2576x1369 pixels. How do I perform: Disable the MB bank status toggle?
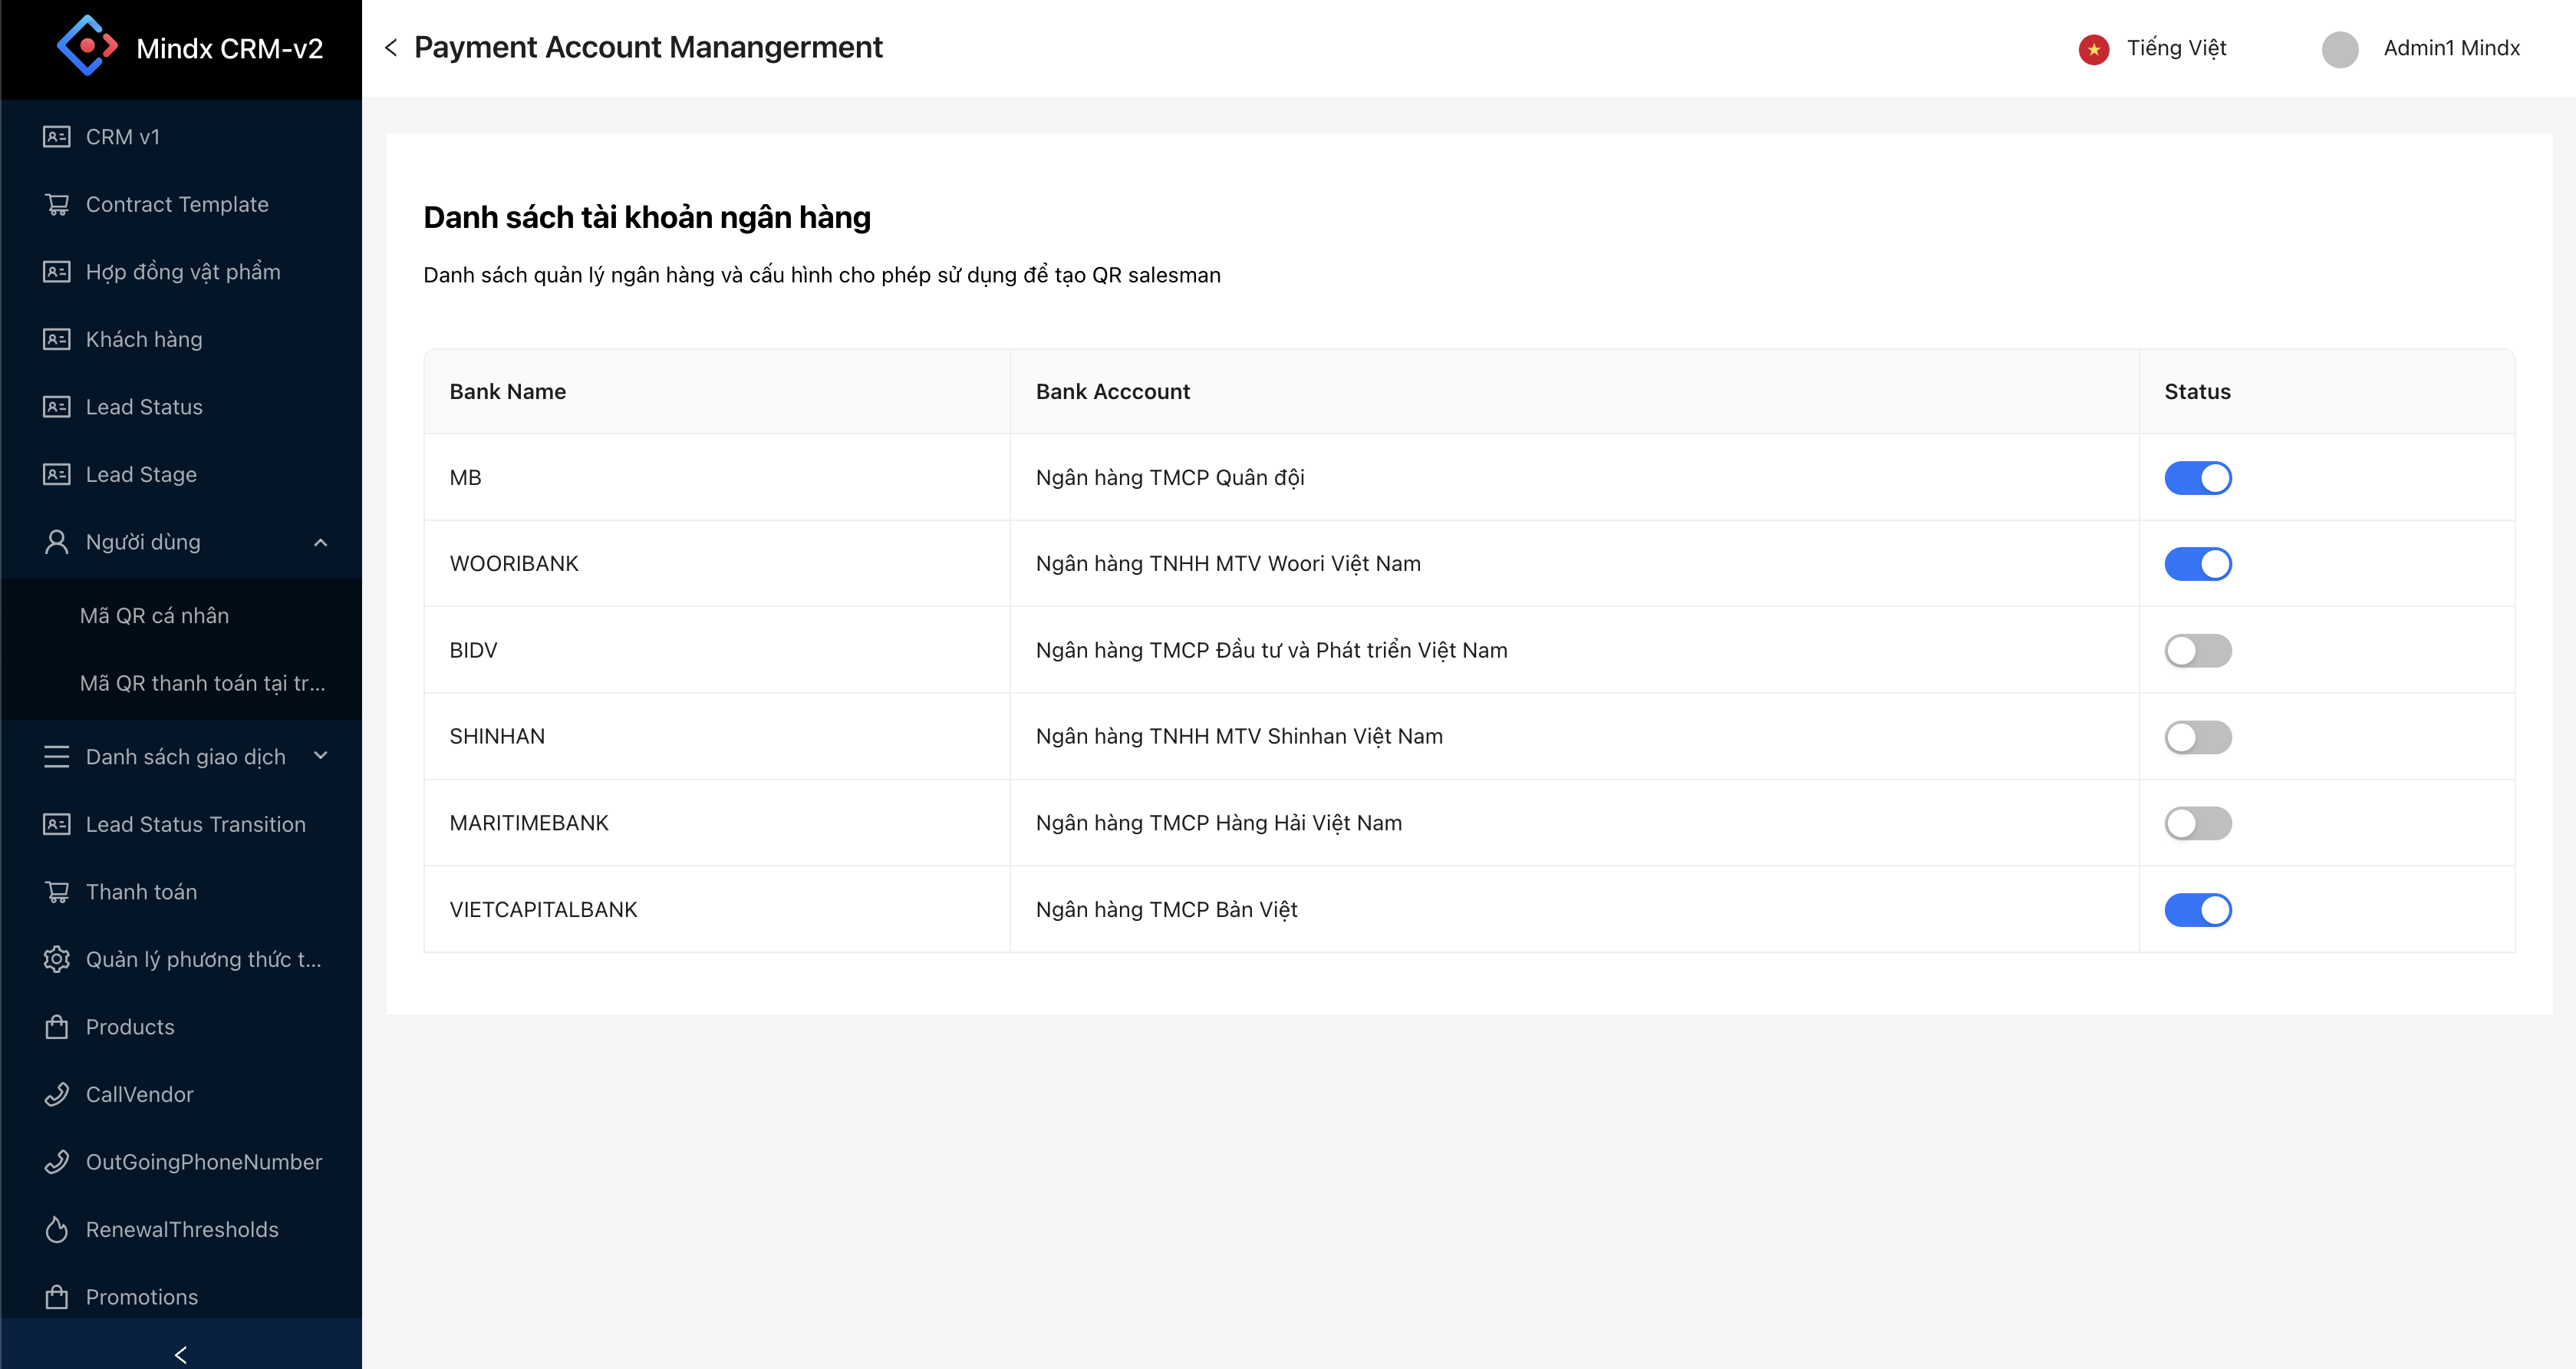2197,478
